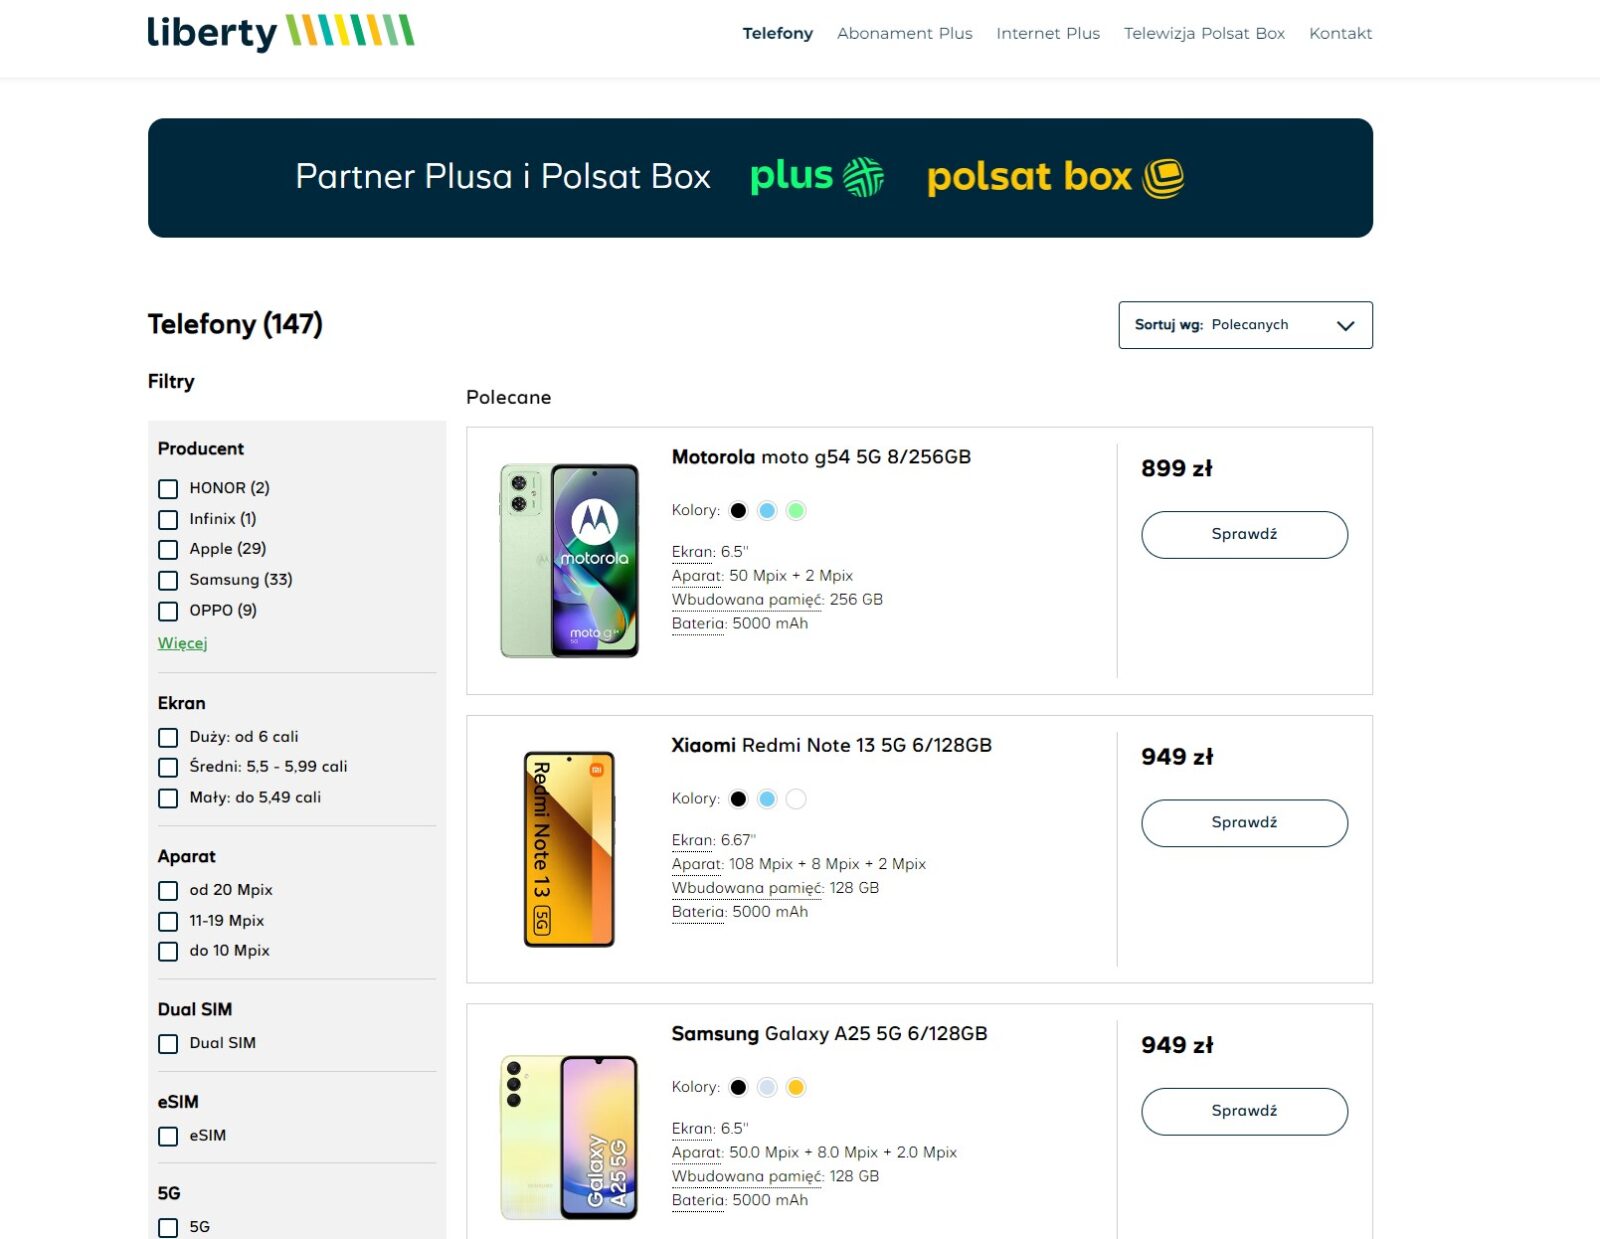Image resolution: width=1600 pixels, height=1239 pixels.
Task: Expand producers list with Więcej link
Action: 182,643
